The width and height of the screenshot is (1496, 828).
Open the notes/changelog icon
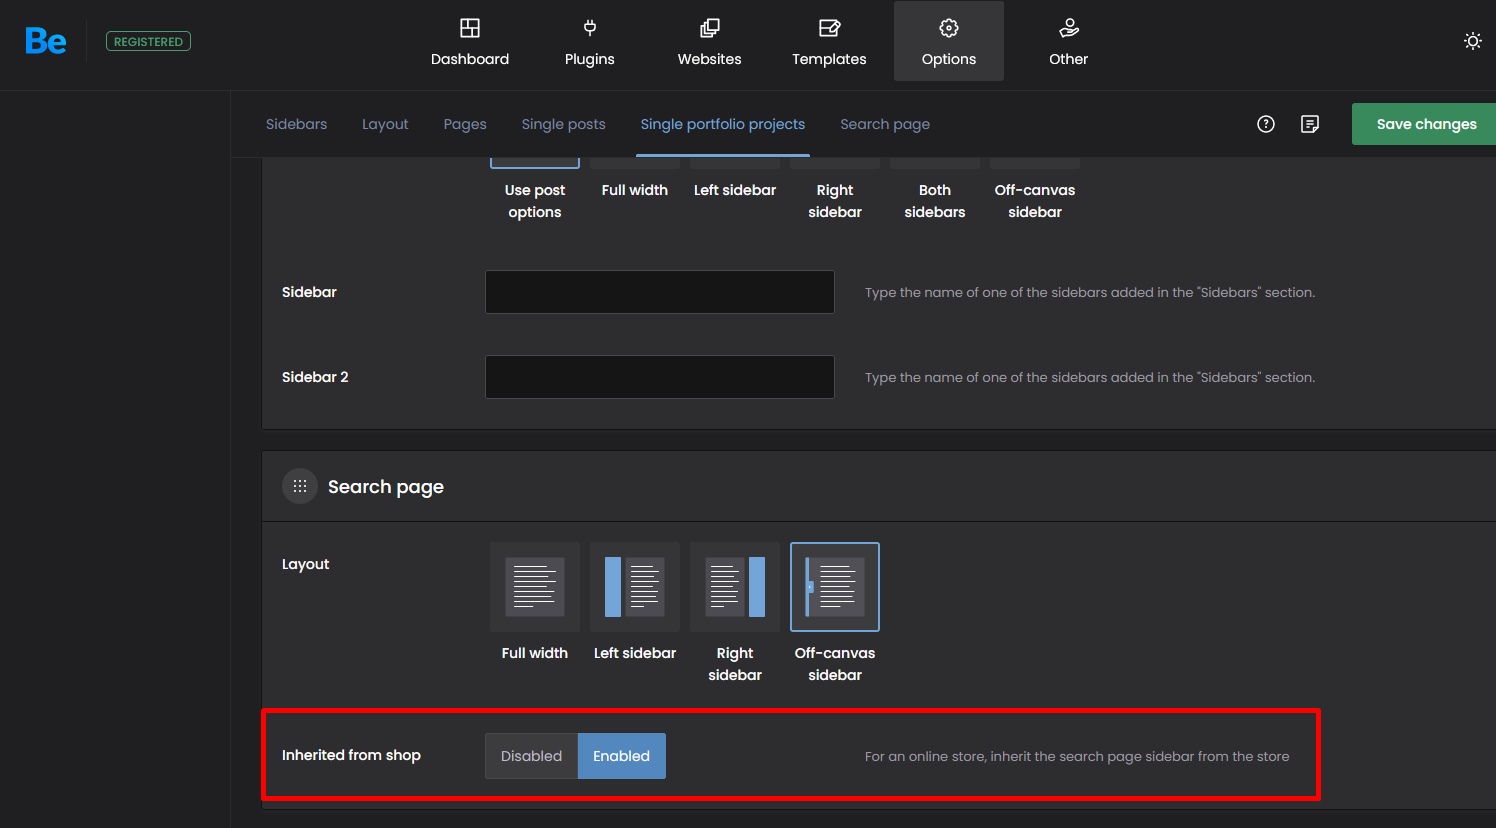tap(1310, 124)
